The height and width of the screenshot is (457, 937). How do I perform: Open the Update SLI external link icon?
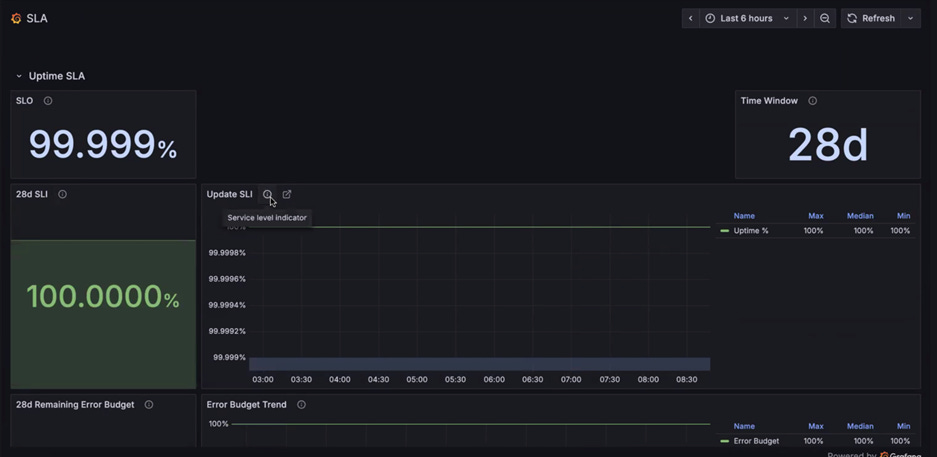click(287, 194)
